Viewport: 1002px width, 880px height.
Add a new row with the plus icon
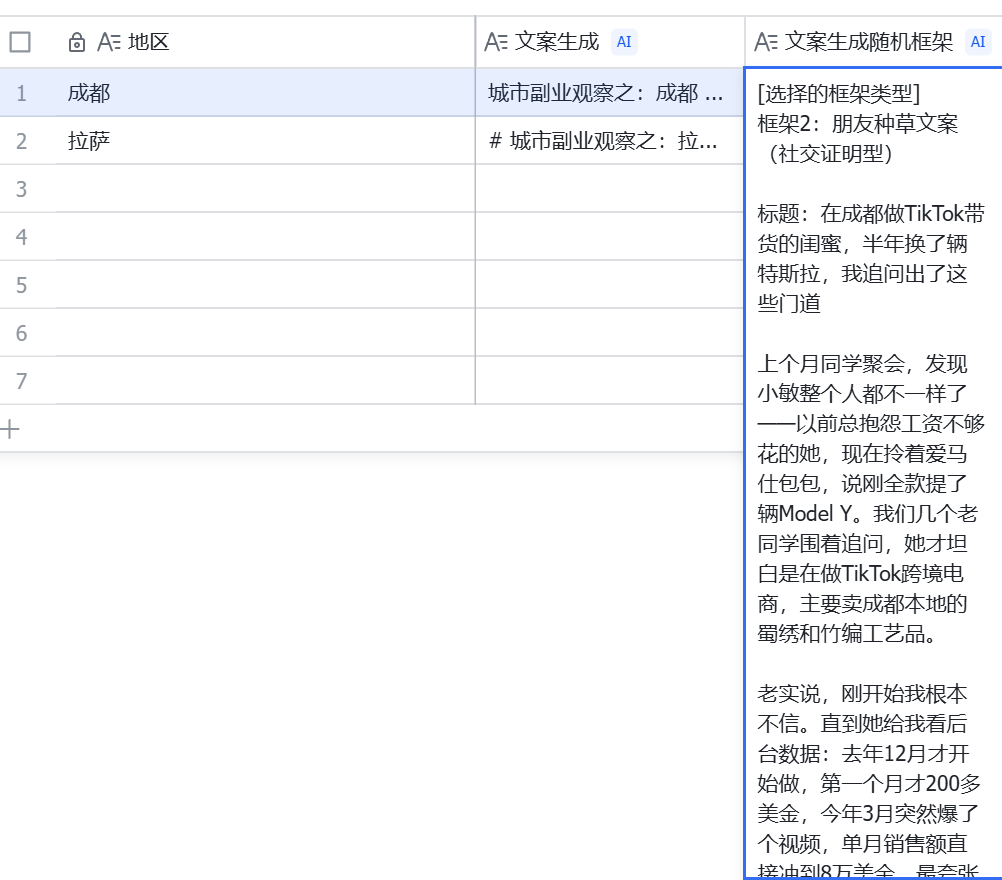point(11,429)
